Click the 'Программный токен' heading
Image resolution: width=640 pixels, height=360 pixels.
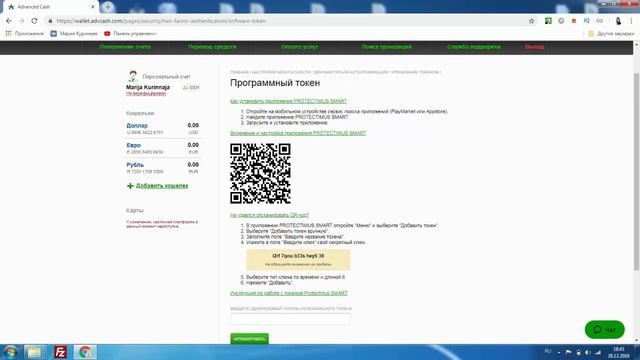(275, 83)
